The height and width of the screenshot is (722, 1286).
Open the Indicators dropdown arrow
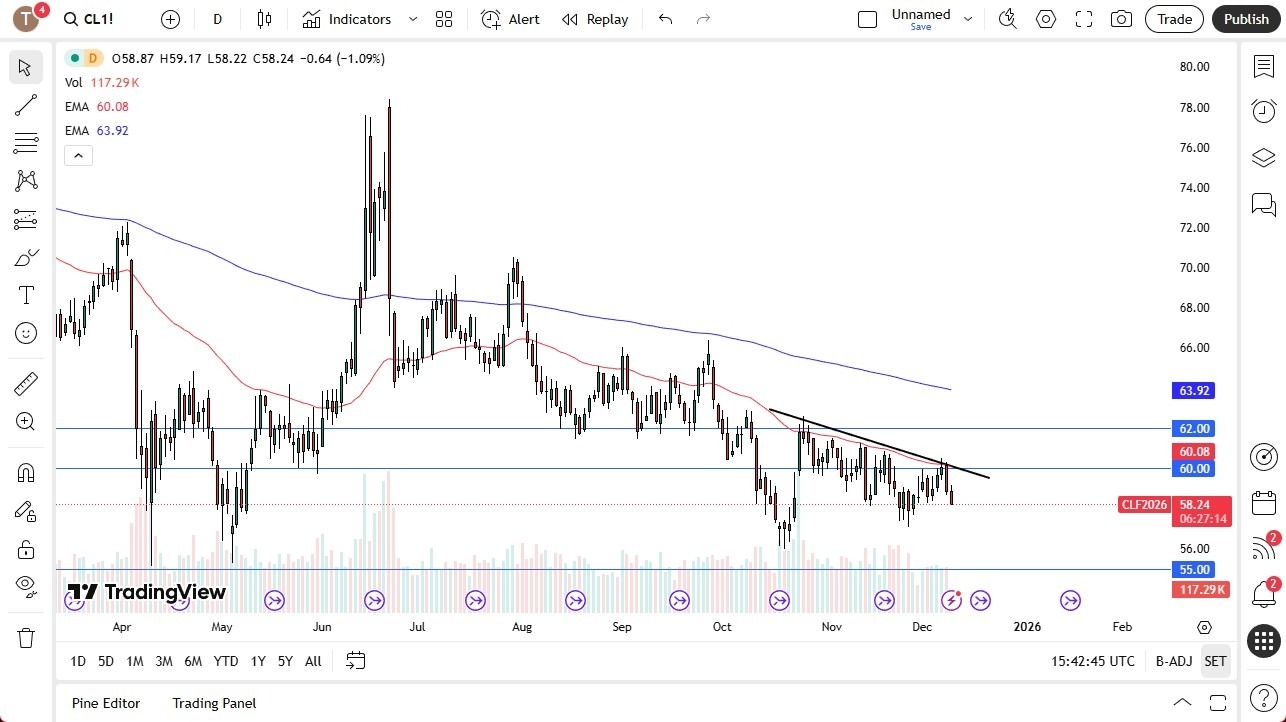tap(411, 19)
